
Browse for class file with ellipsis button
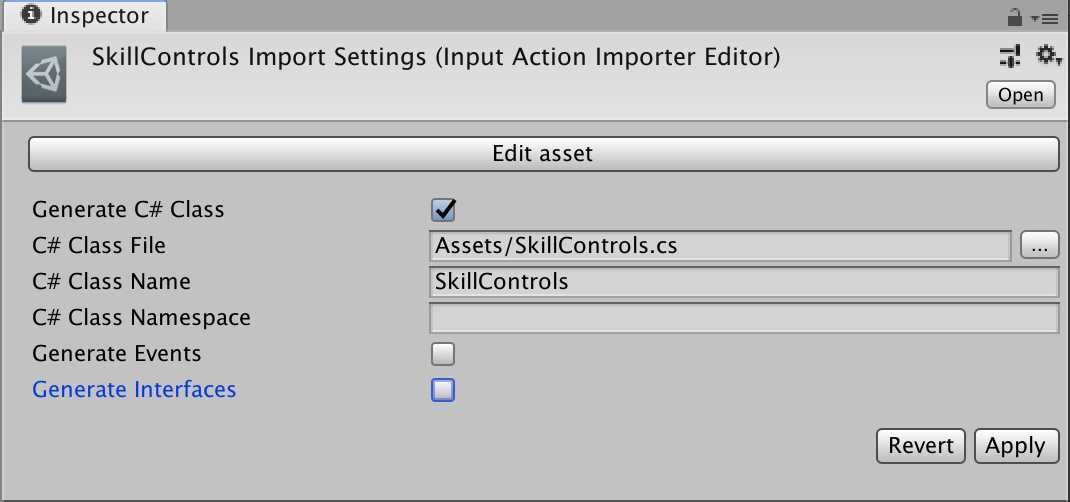click(1039, 245)
